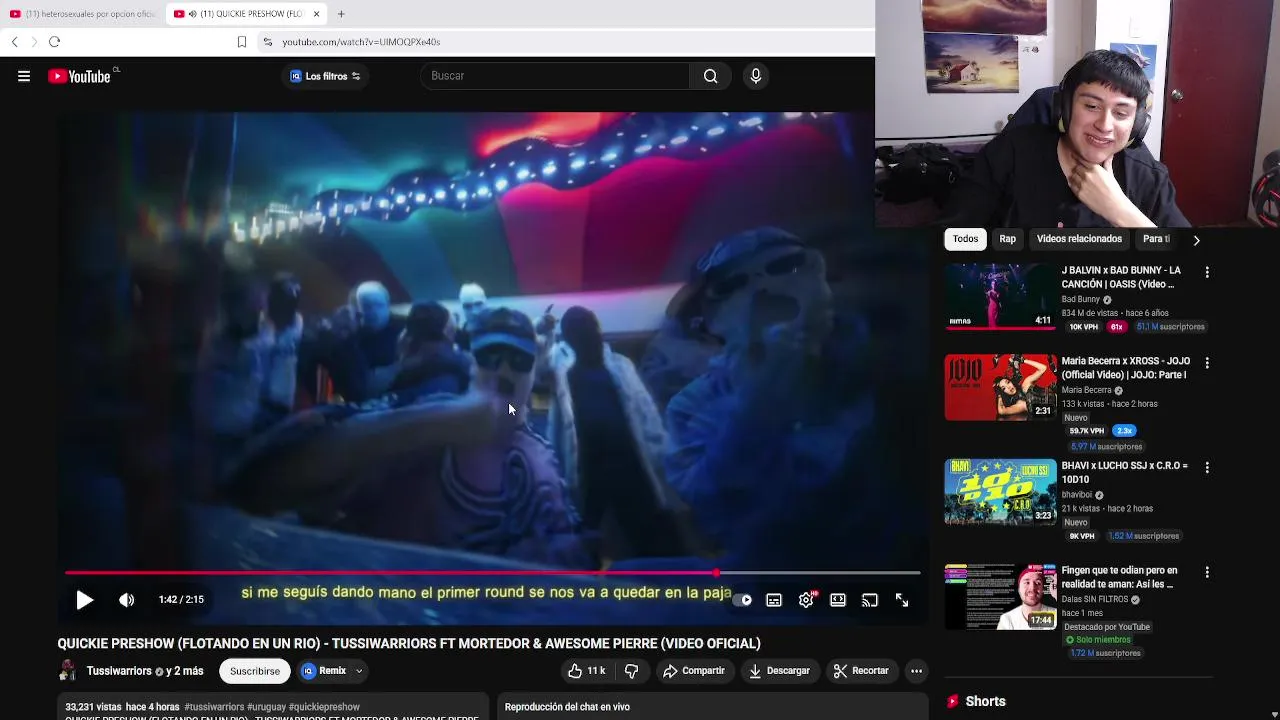This screenshot has height=720, width=1280.
Task: Click the Descargar button
Action: 779,671
